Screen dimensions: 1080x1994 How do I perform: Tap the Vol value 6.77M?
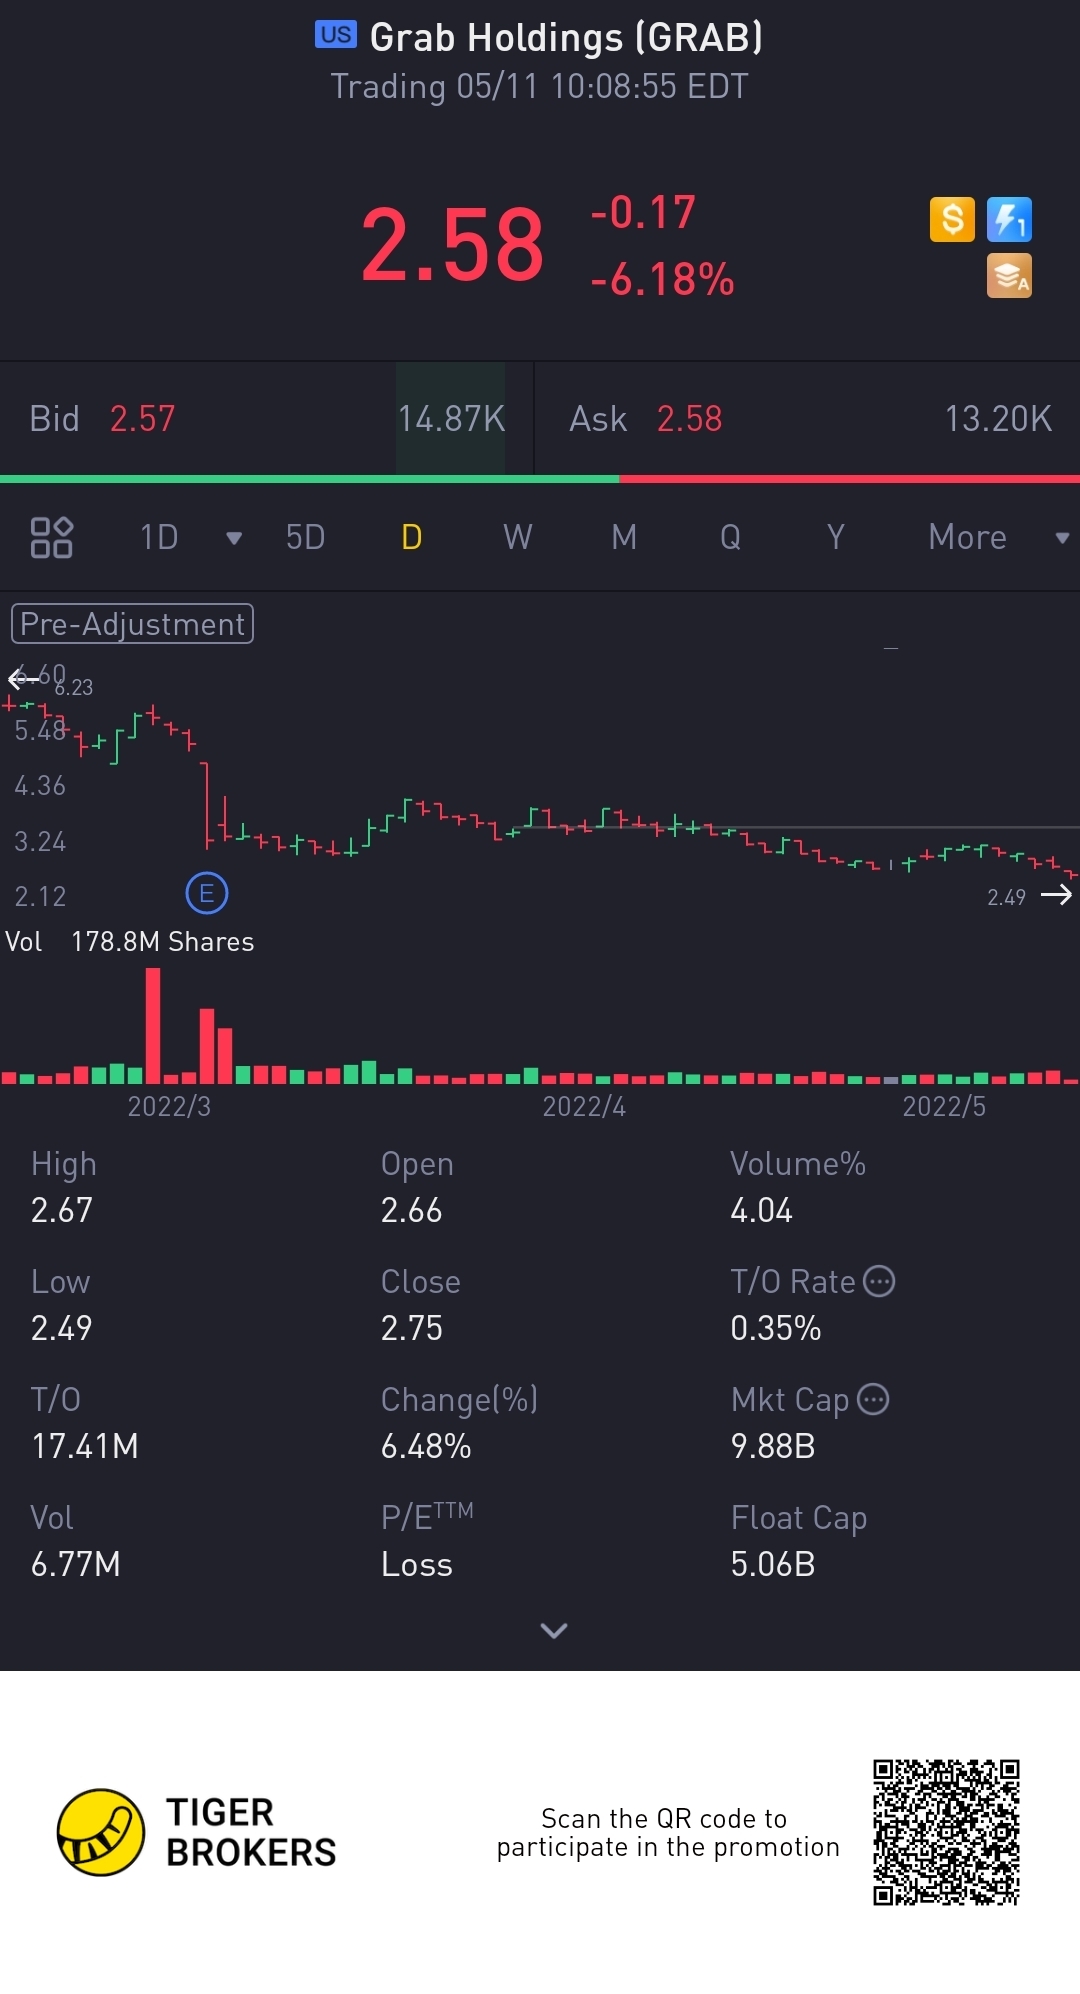tap(76, 1564)
